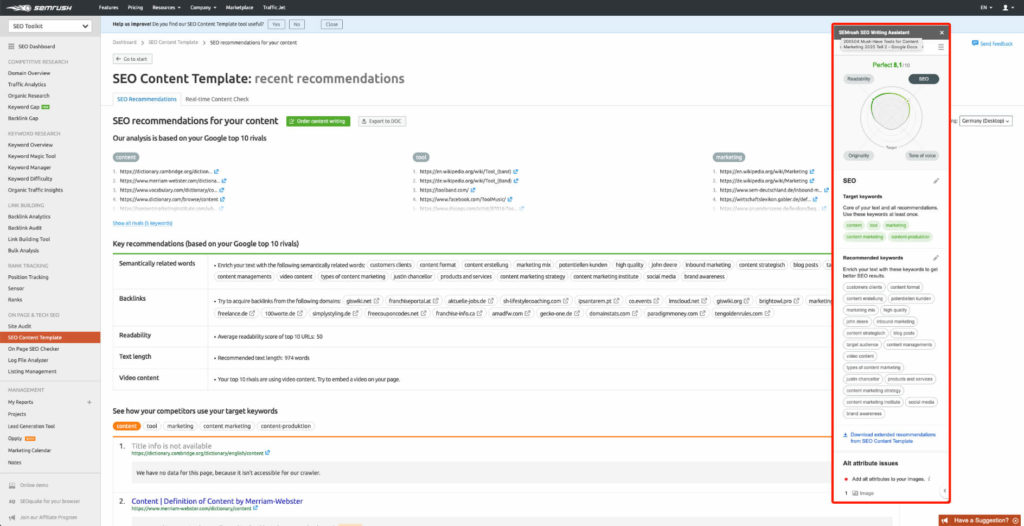
Task: Select the Readability score pill
Action: tap(859, 78)
